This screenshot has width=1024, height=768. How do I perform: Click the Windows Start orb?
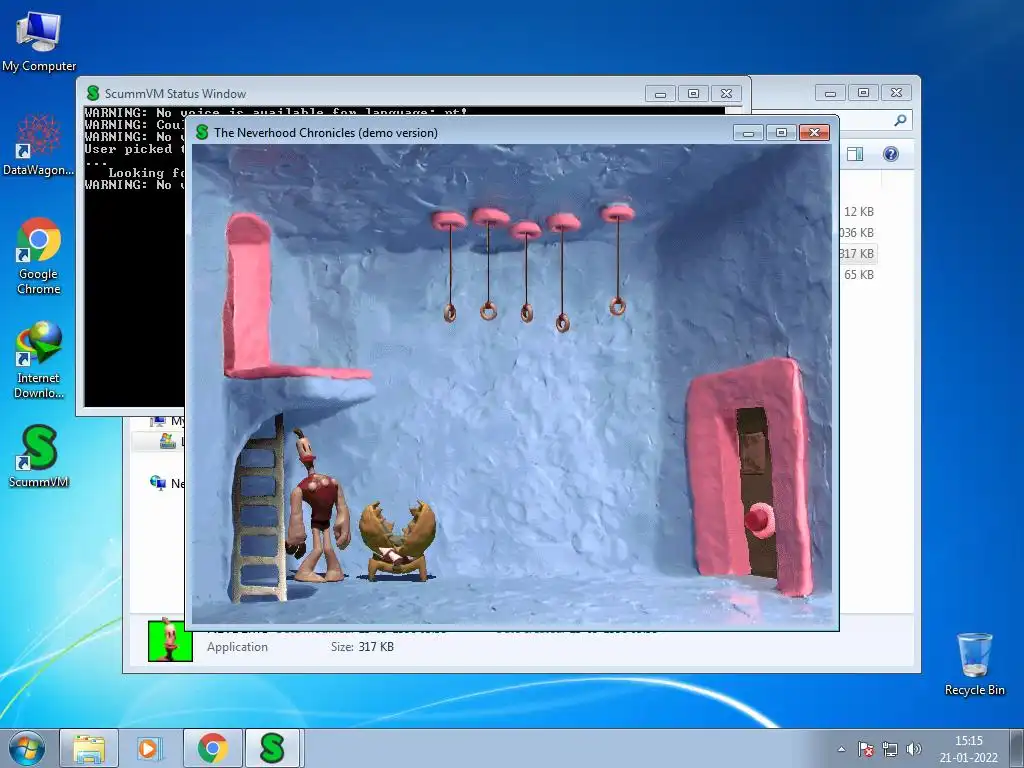pos(27,748)
